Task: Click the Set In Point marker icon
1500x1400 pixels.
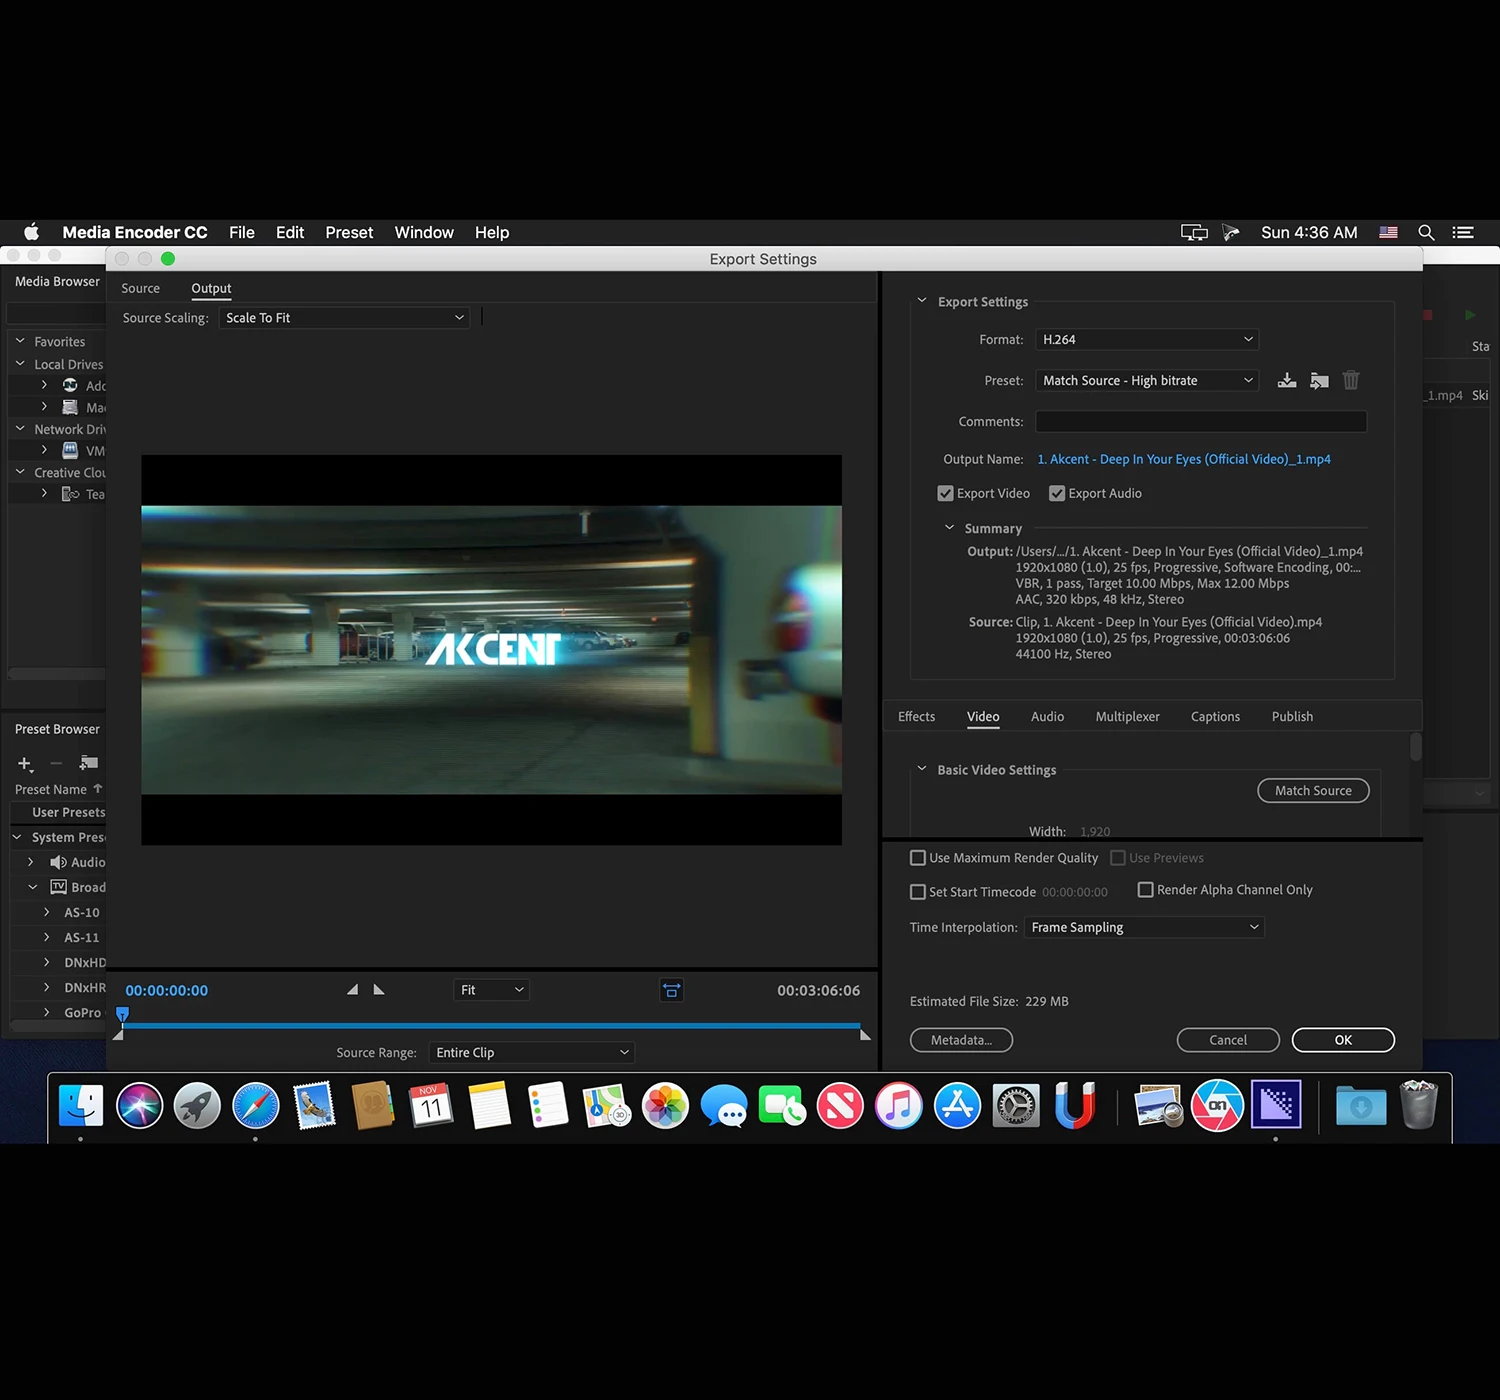Action: (352, 990)
